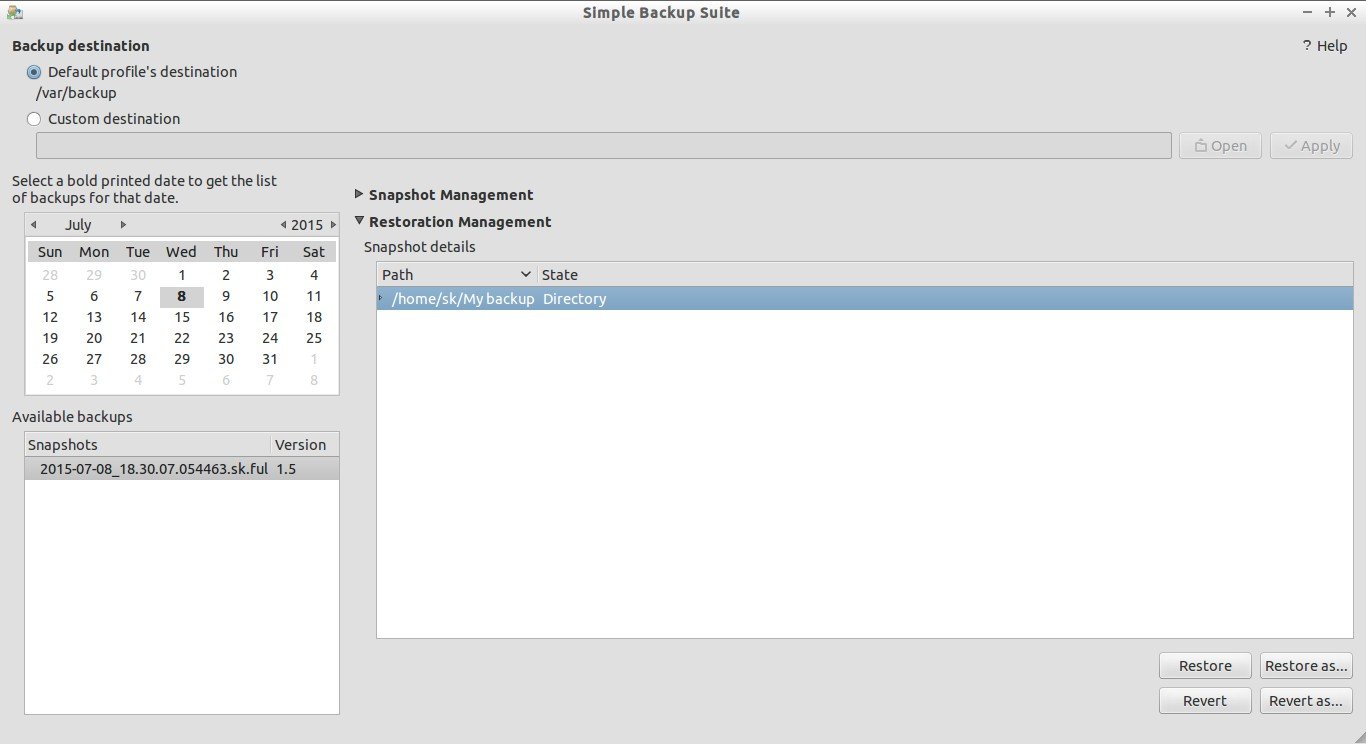Select snapshot 2015-07-08_18.30.07.054463.sk.ful
This screenshot has height=744, width=1366.
pos(182,469)
